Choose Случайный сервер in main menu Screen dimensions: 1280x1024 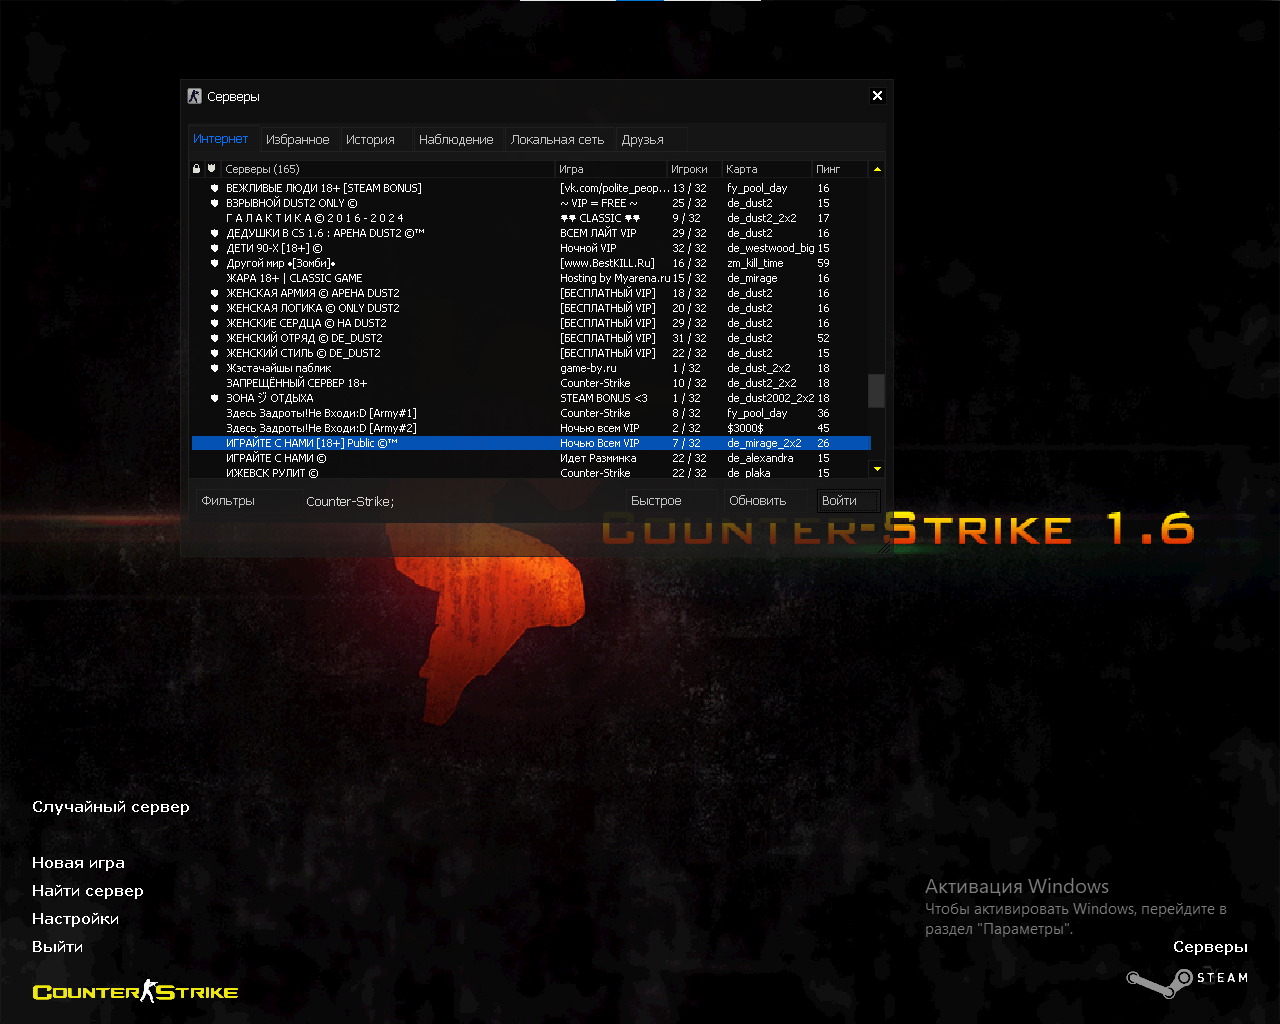click(x=111, y=807)
